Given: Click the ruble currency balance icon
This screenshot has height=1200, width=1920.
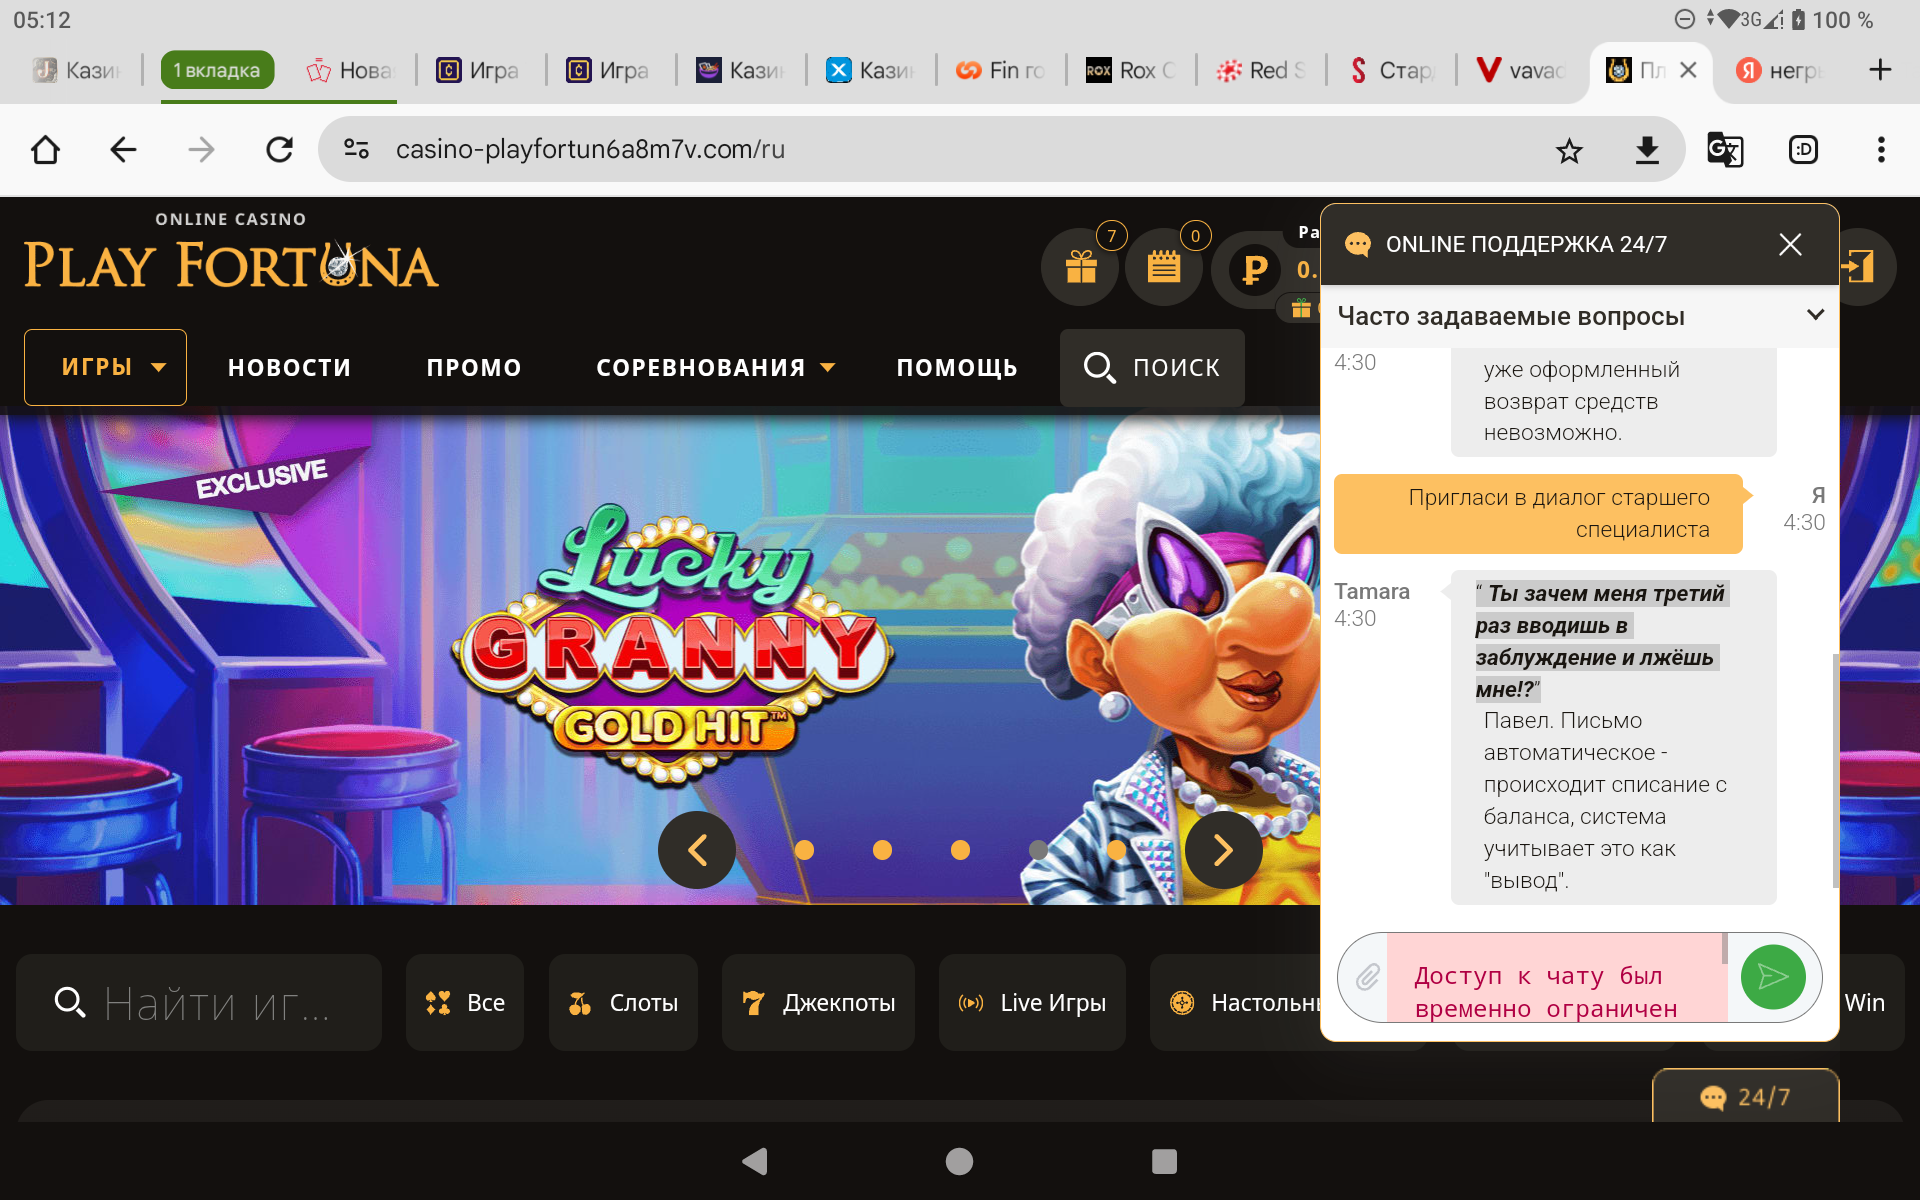Looking at the screenshot, I should pyautogui.click(x=1254, y=269).
